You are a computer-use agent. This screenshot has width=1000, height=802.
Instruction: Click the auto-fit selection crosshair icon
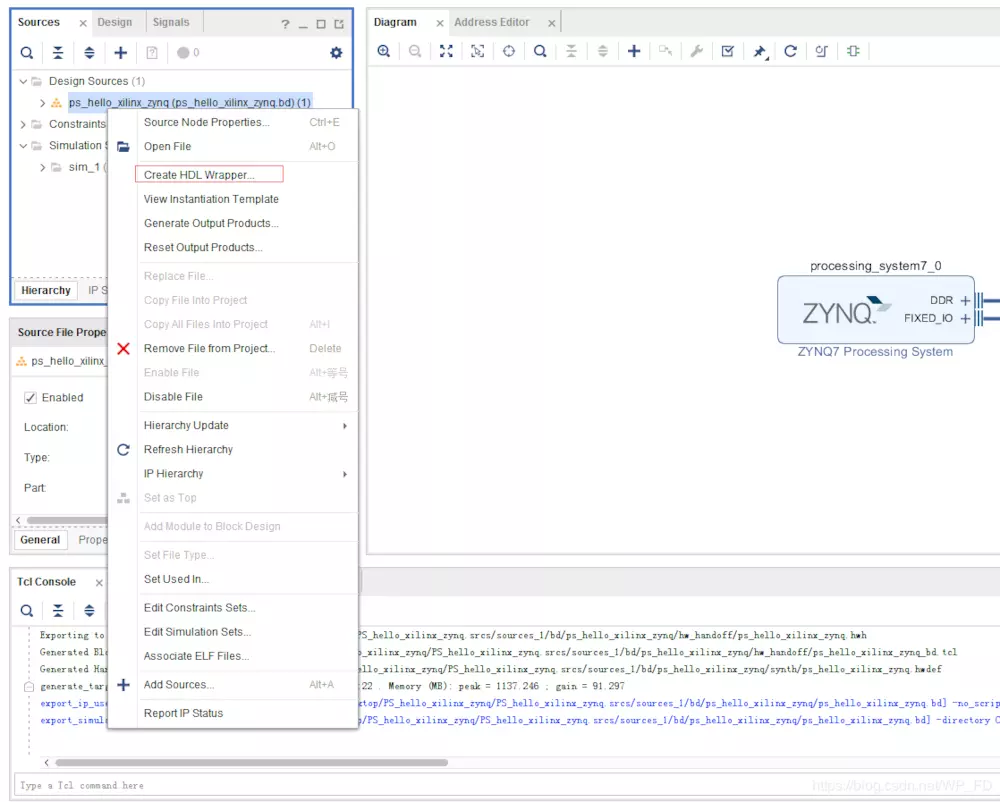(x=509, y=51)
